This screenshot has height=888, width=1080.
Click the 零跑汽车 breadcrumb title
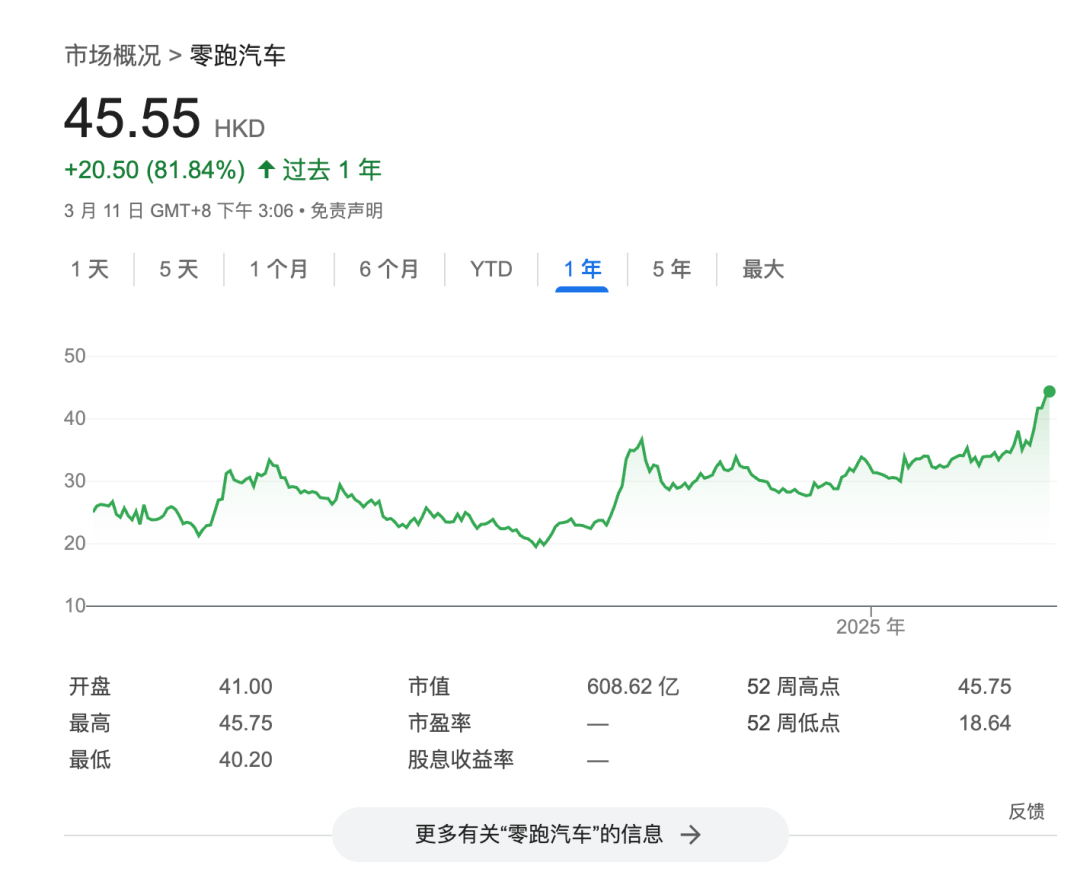click(x=238, y=55)
